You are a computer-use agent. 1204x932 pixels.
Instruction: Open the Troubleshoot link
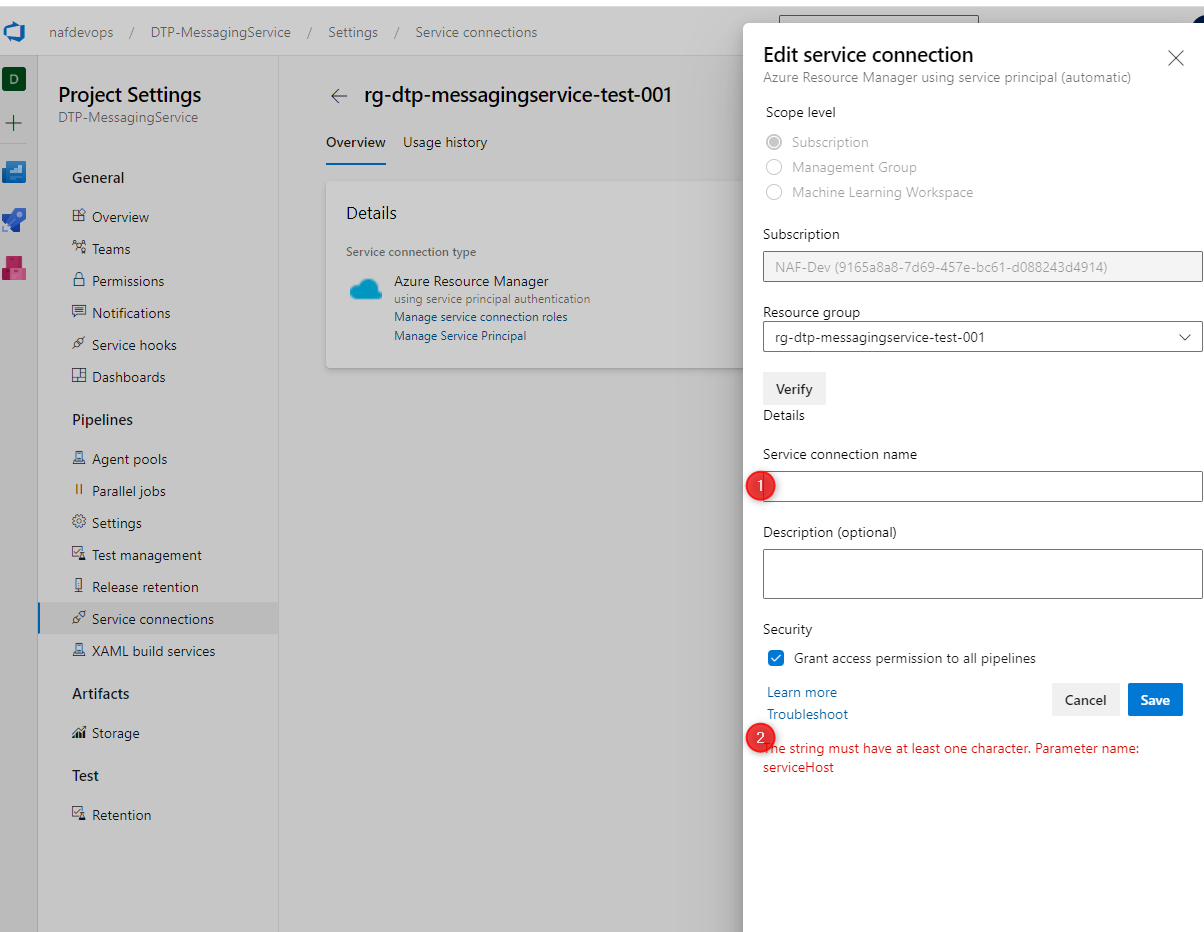(x=807, y=714)
